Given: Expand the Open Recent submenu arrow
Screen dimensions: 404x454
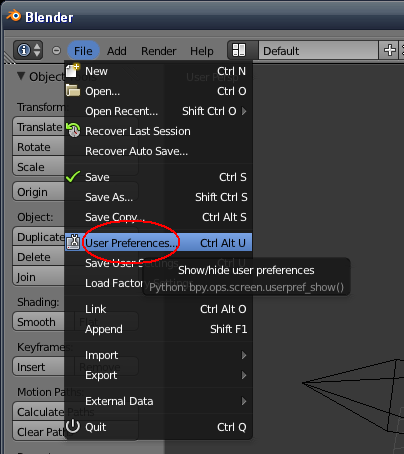Looking at the screenshot, I should (244, 111).
